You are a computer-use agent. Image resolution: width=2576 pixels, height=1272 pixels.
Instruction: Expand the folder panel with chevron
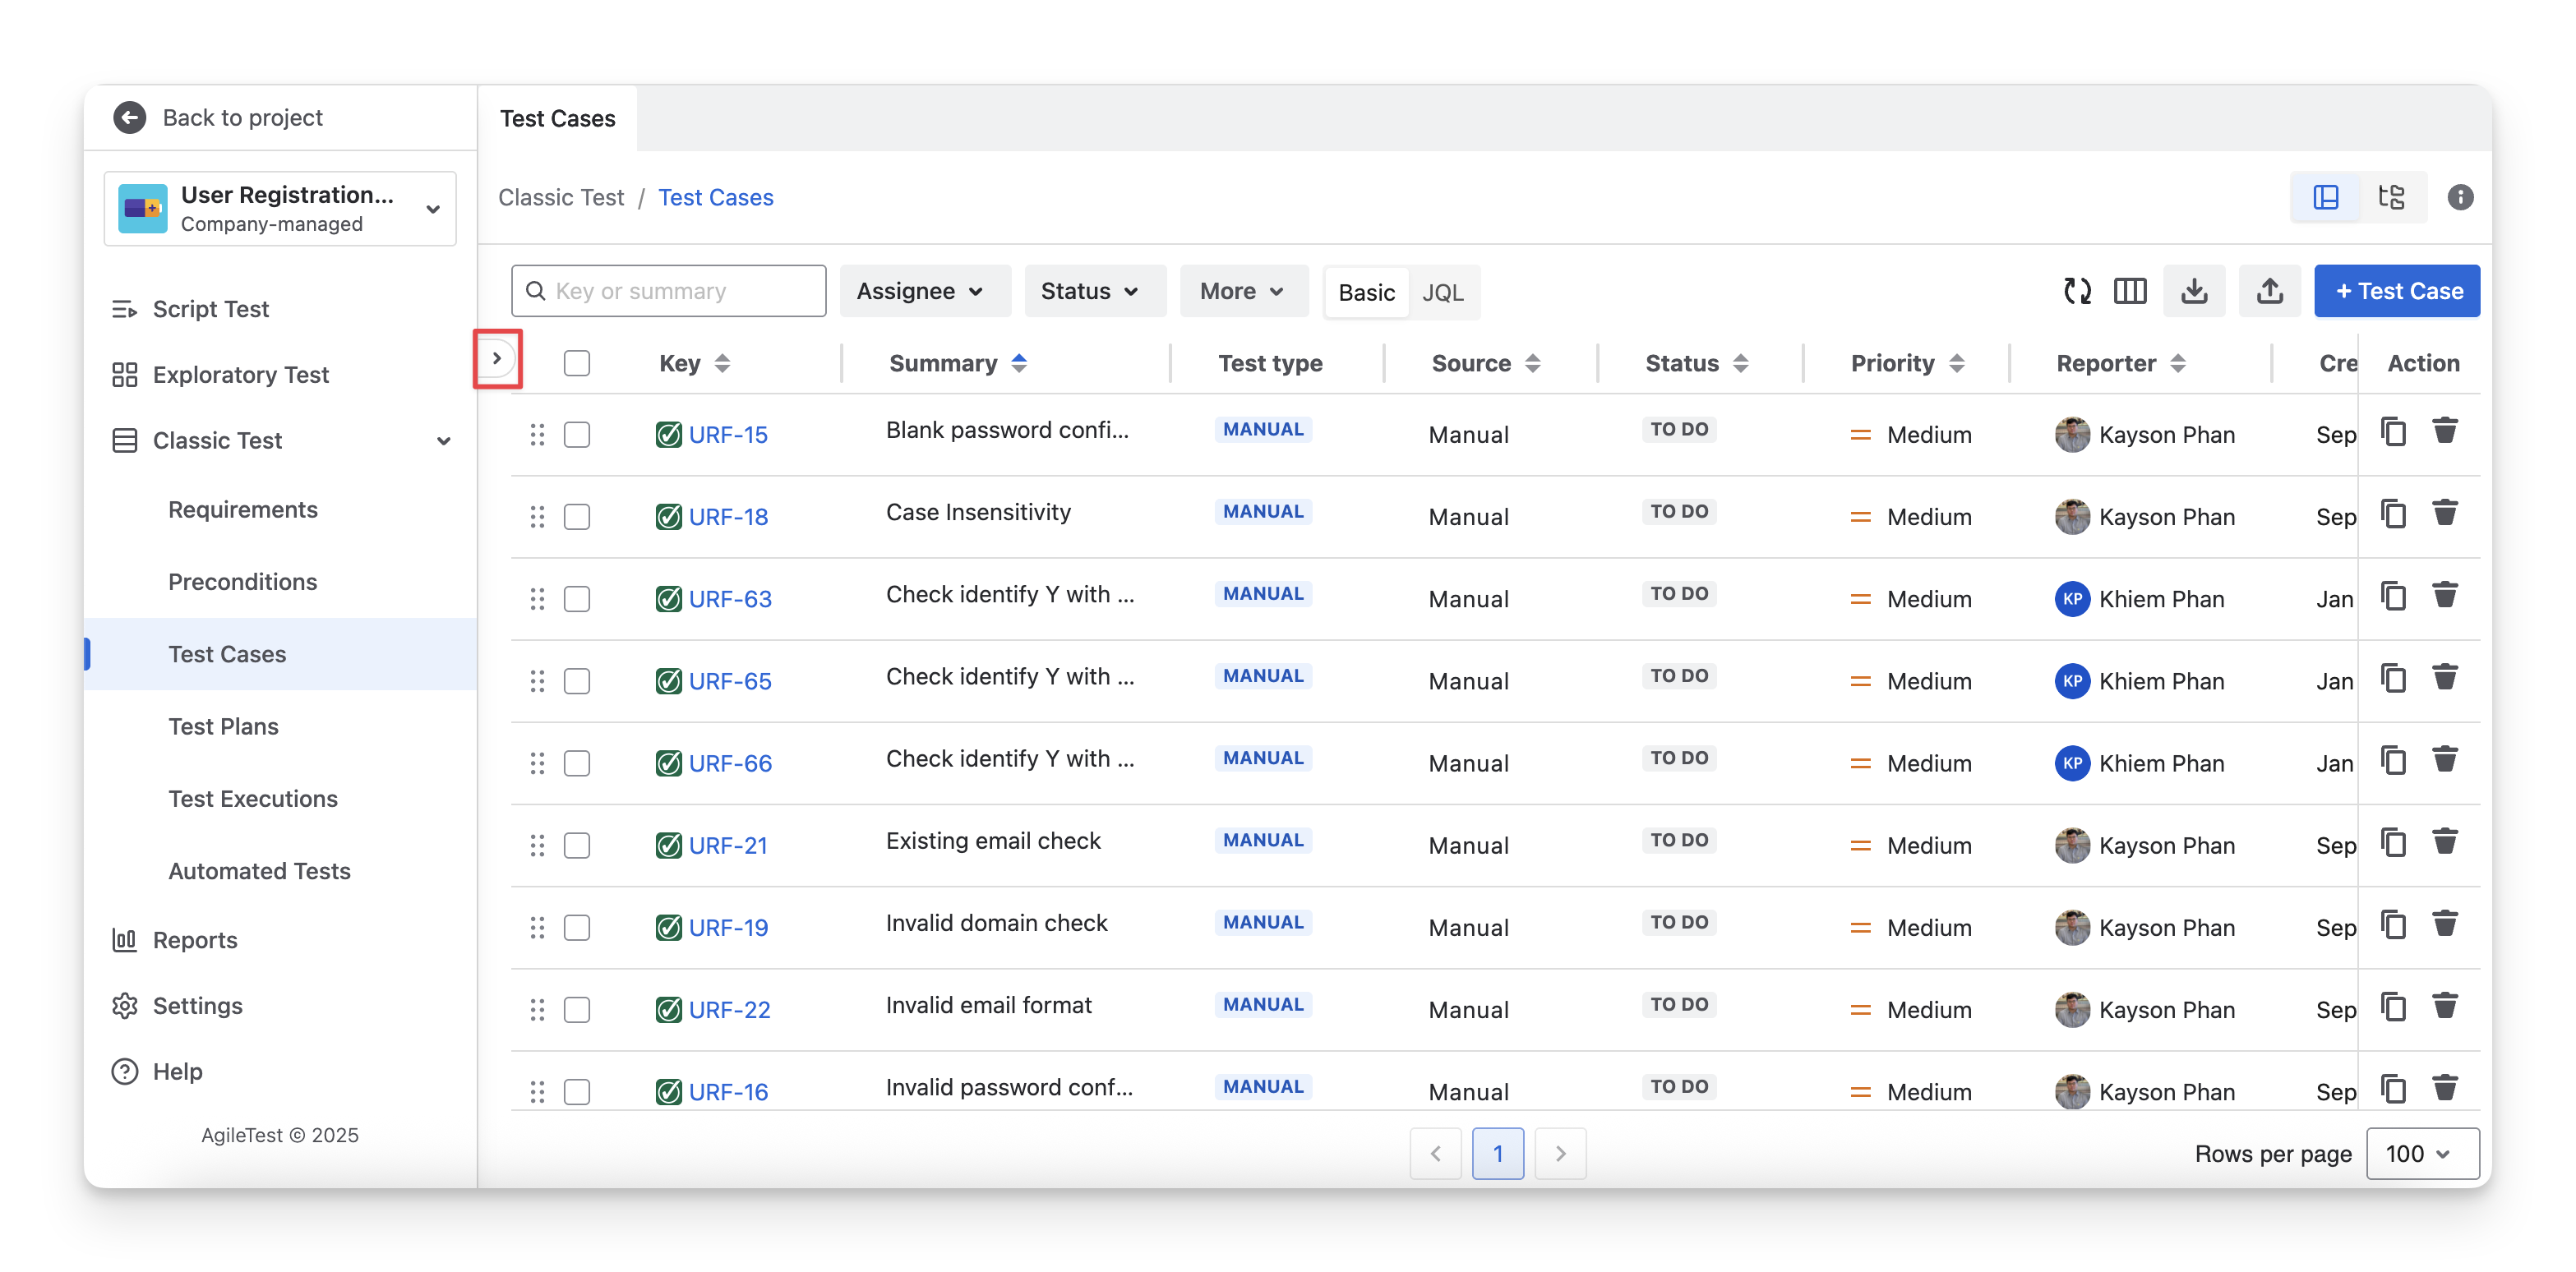click(x=496, y=359)
